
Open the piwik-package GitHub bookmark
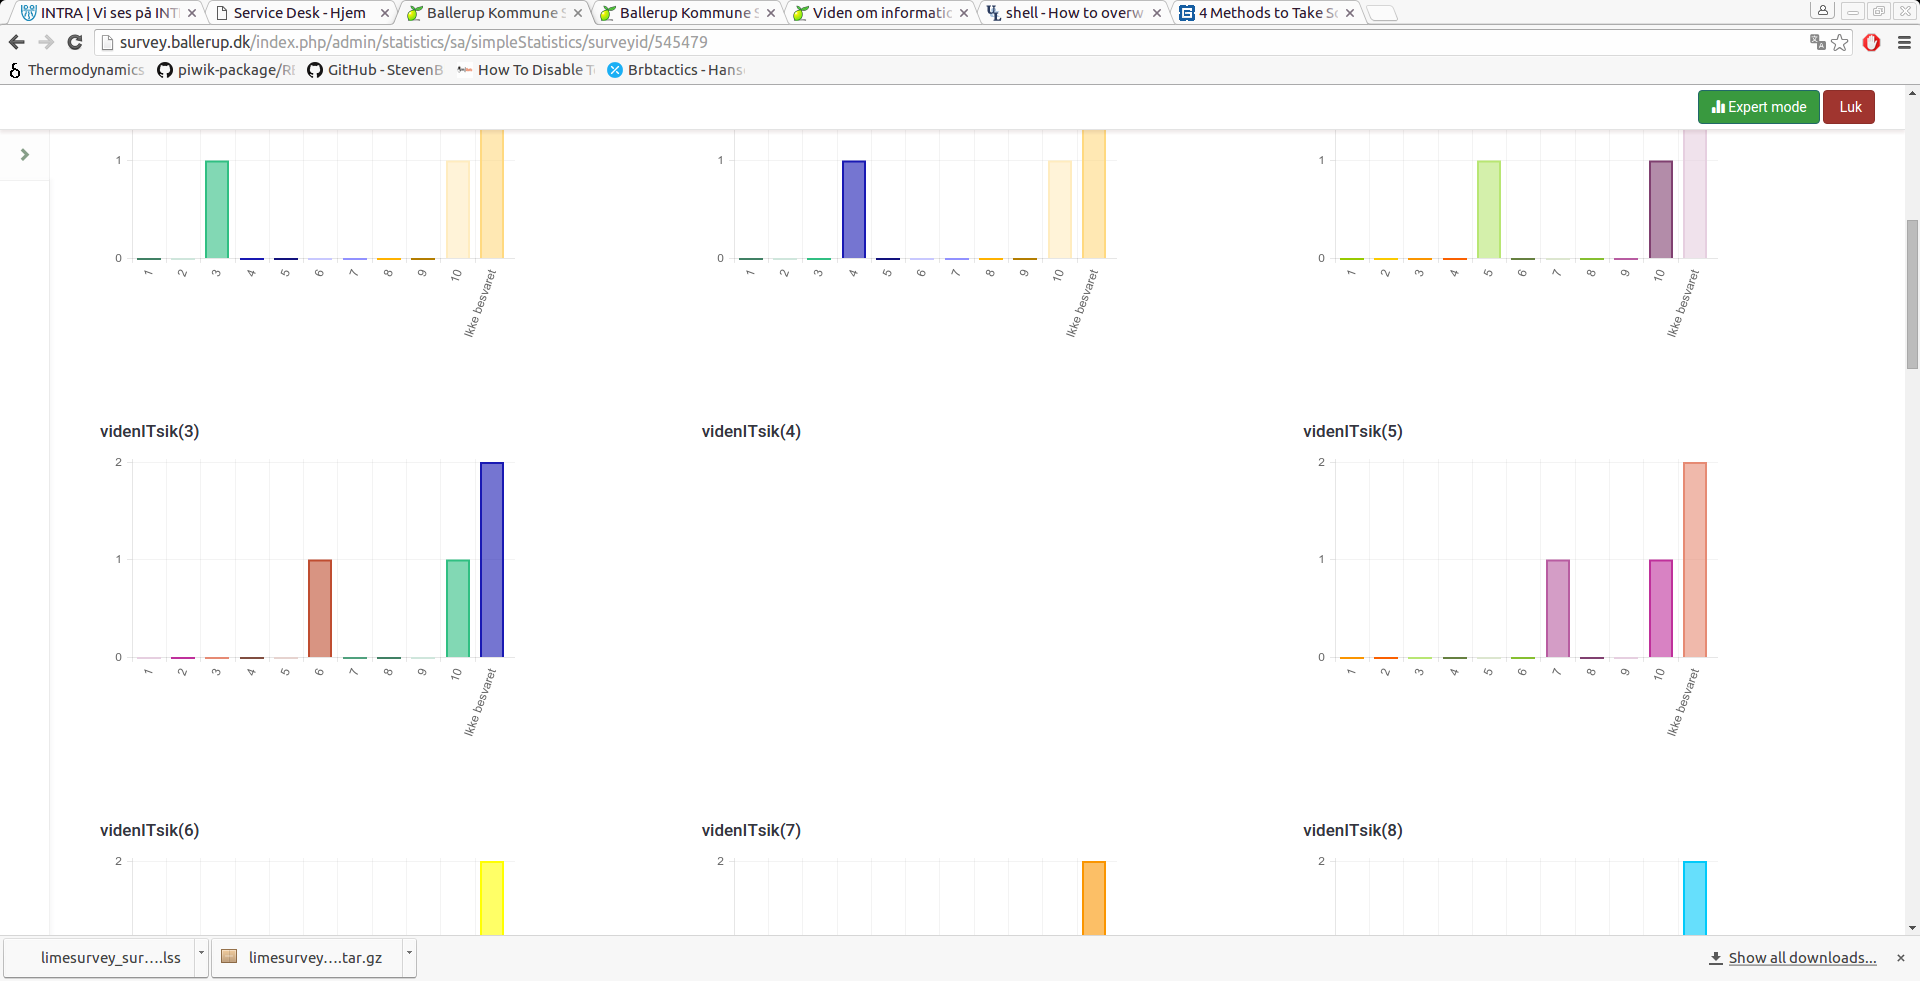[227, 70]
